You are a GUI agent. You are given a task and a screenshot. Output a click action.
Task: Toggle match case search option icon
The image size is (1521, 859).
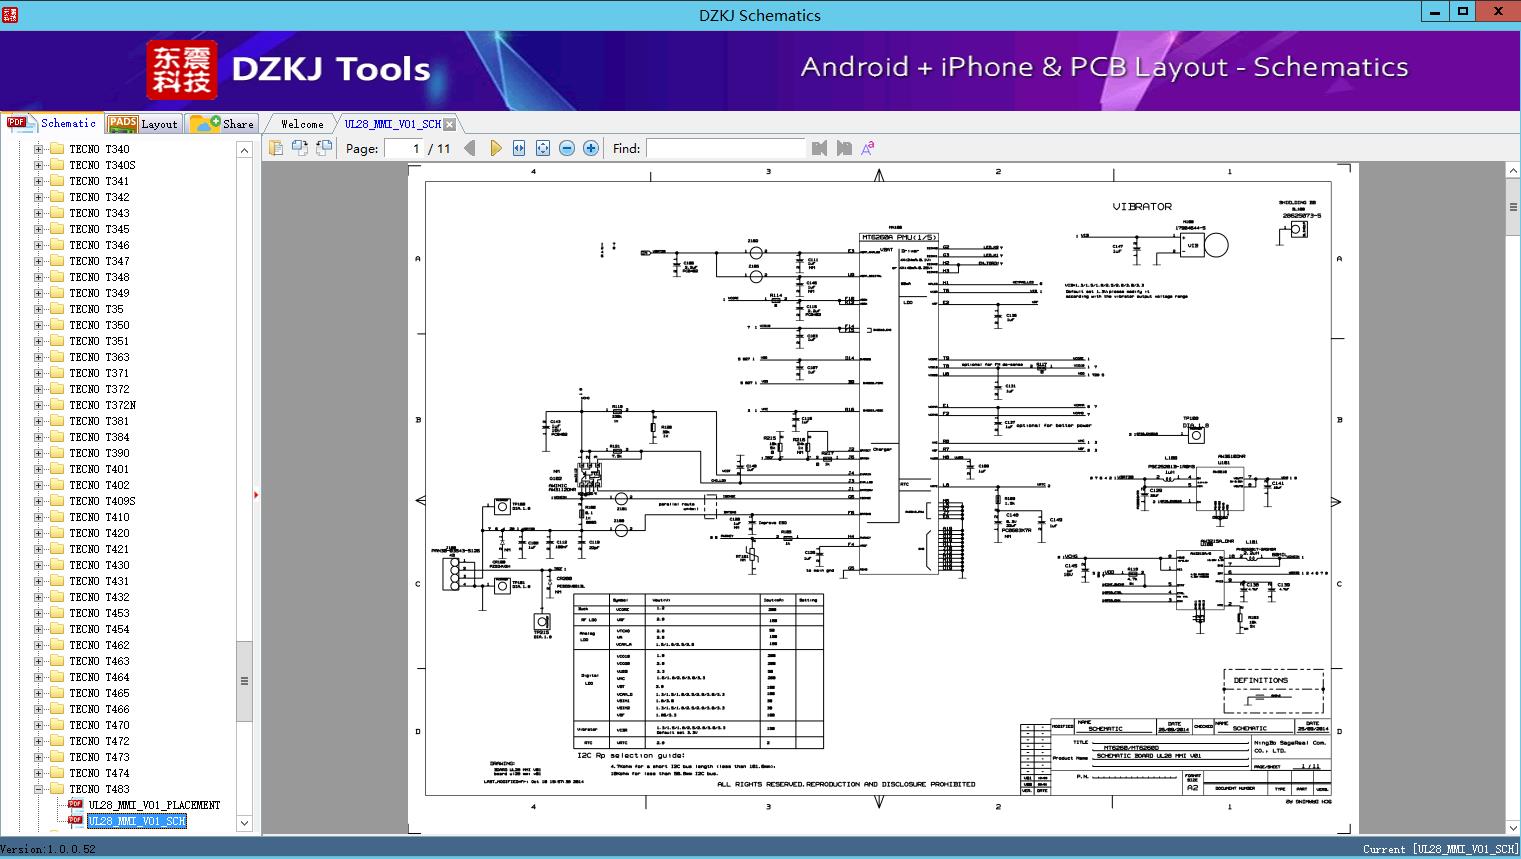tap(868, 148)
